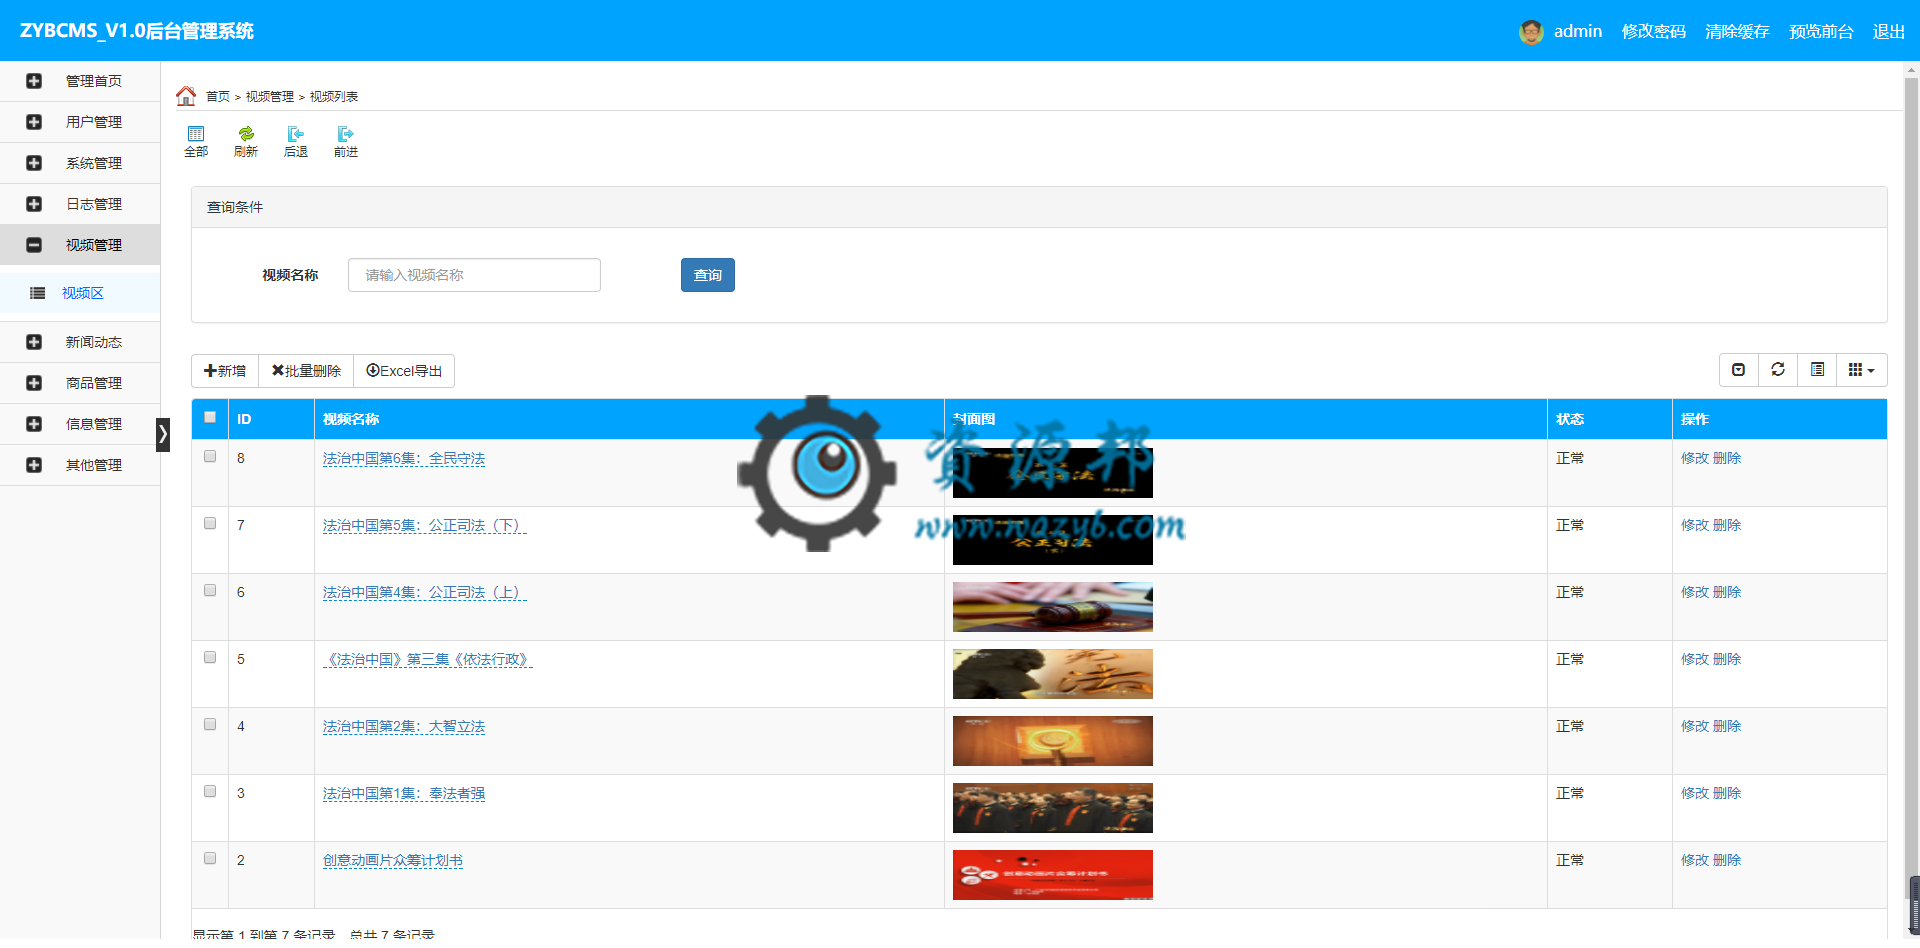Check the row with ID 5

pos(210,658)
